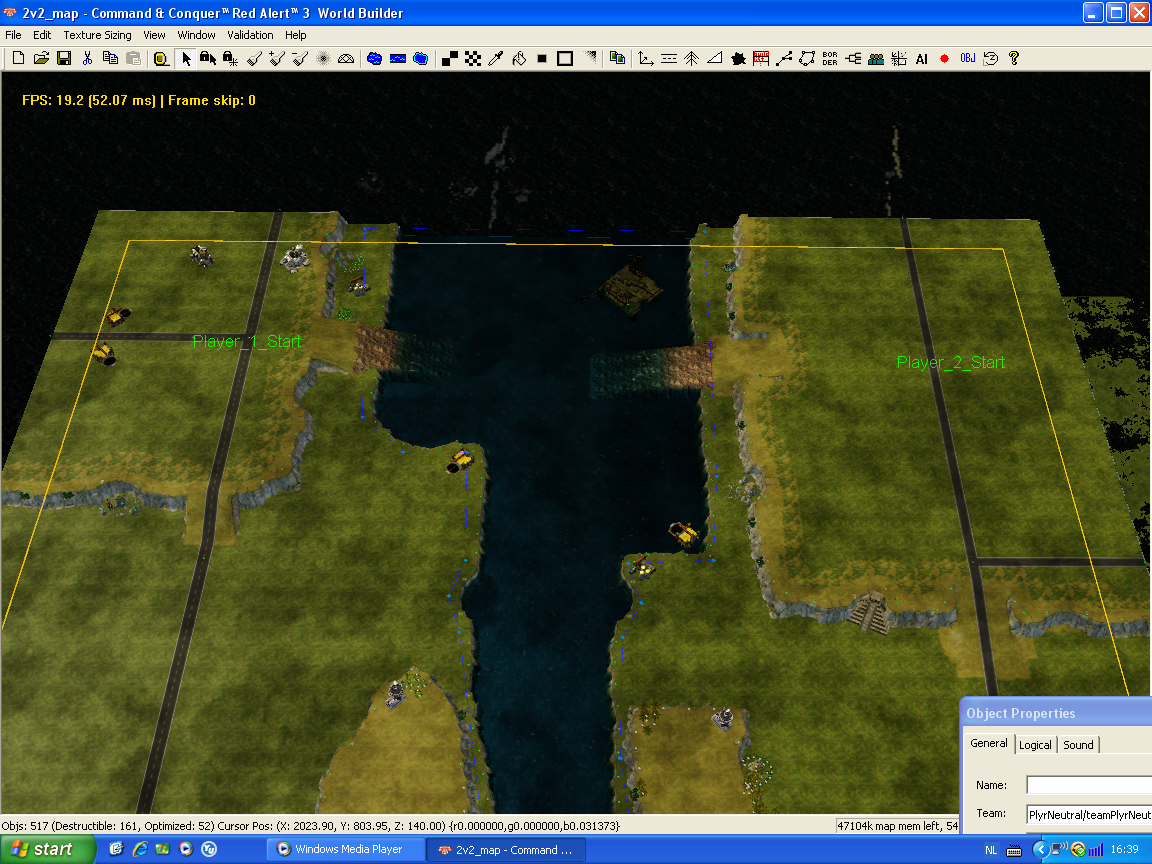Viewport: 1152px width, 864px height.
Task: Switch to Sound tab in Object Properties
Action: (x=1078, y=745)
